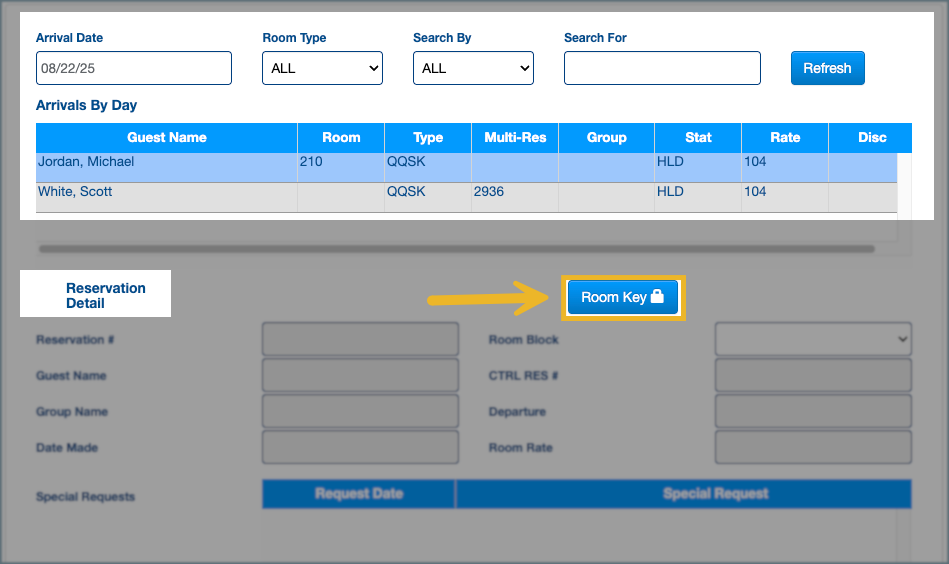The width and height of the screenshot is (949, 564).
Task: Click the Disc column header
Action: 871,138
